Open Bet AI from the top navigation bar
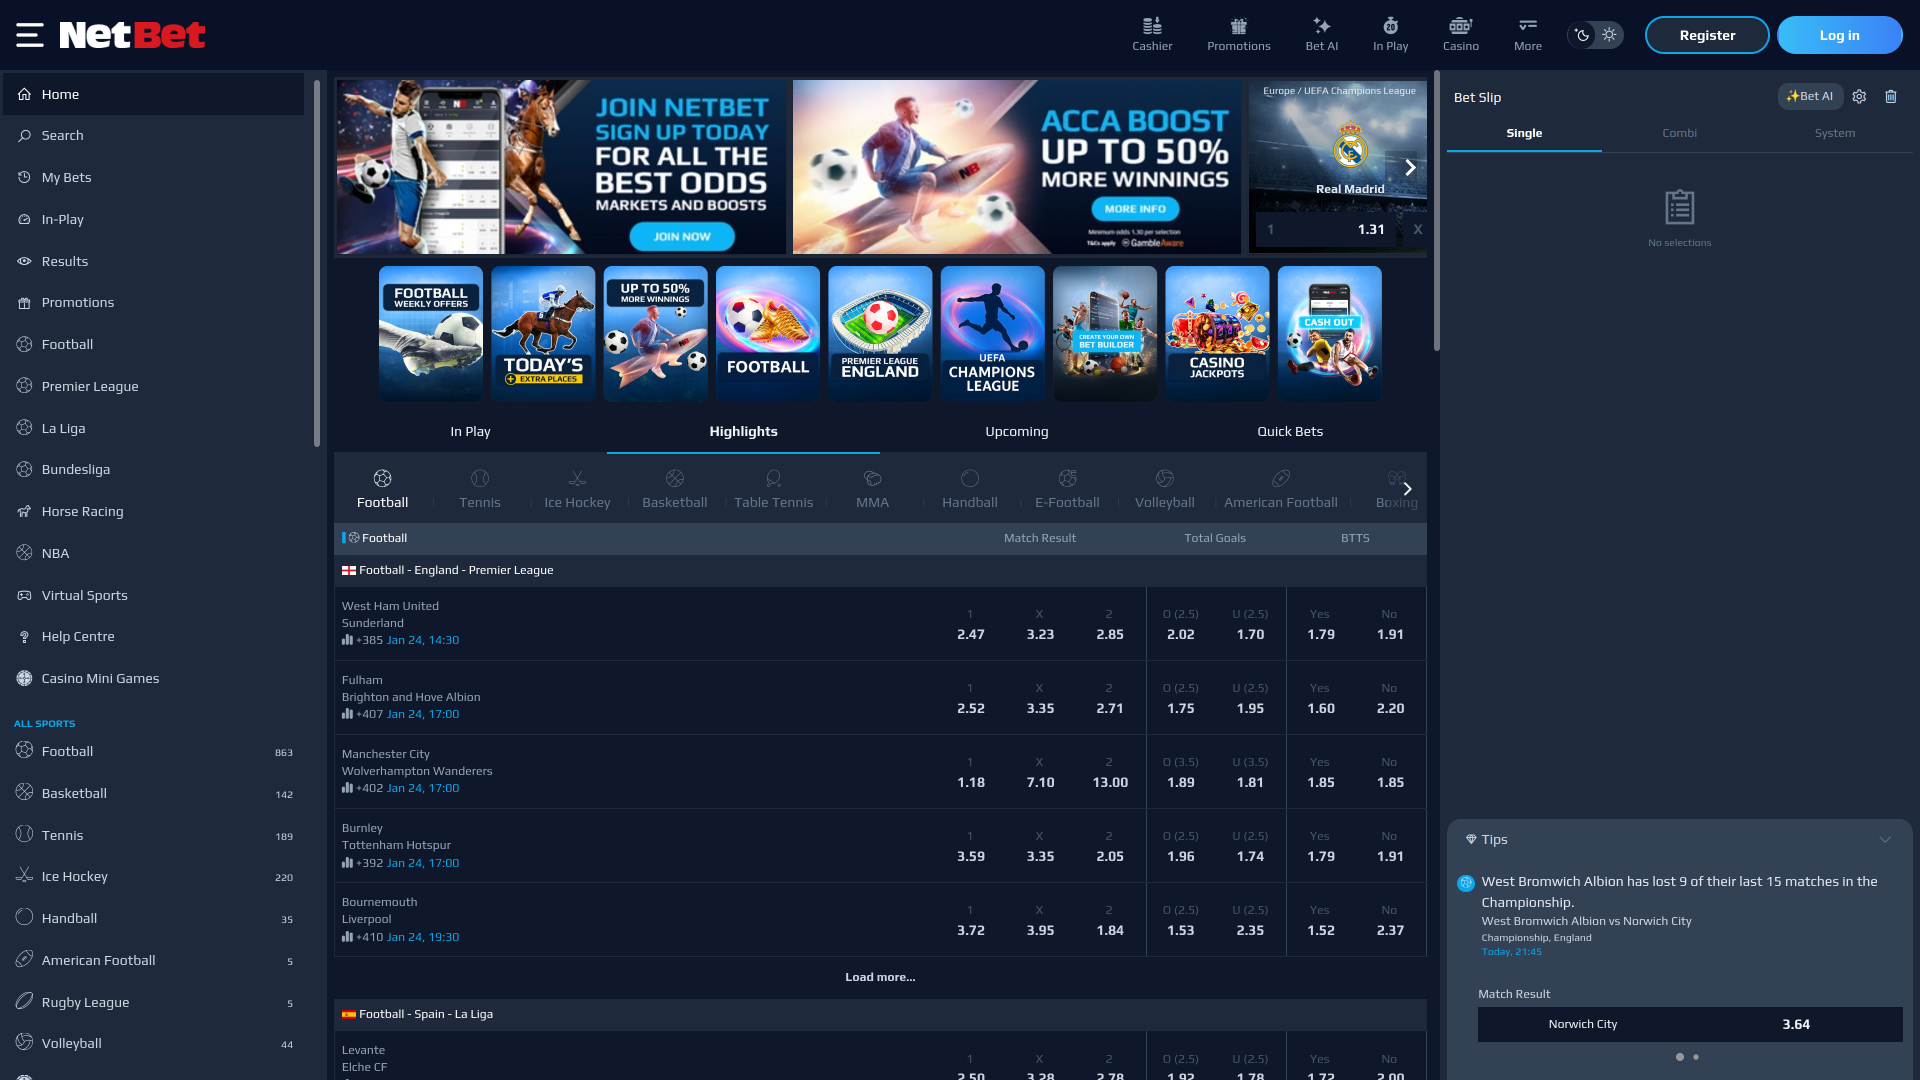Viewport: 1920px width, 1080px height. pyautogui.click(x=1321, y=34)
